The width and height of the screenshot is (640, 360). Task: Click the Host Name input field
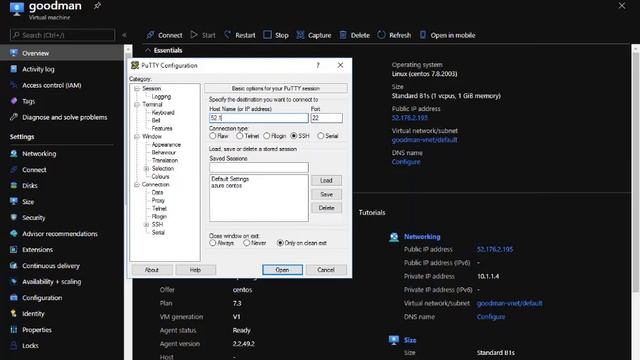259,118
